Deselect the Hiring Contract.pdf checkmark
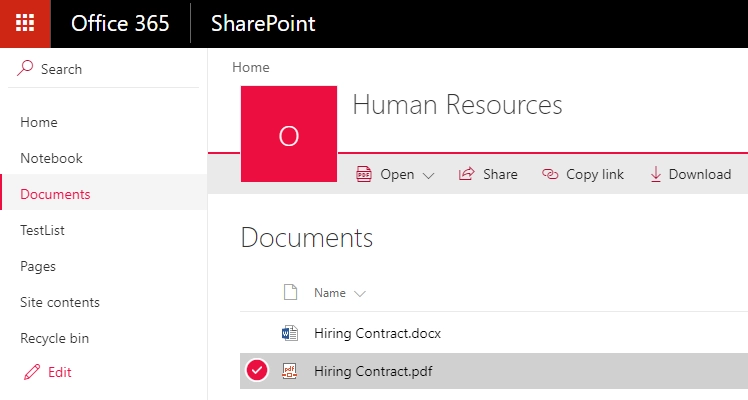This screenshot has height=400, width=748. 257,370
